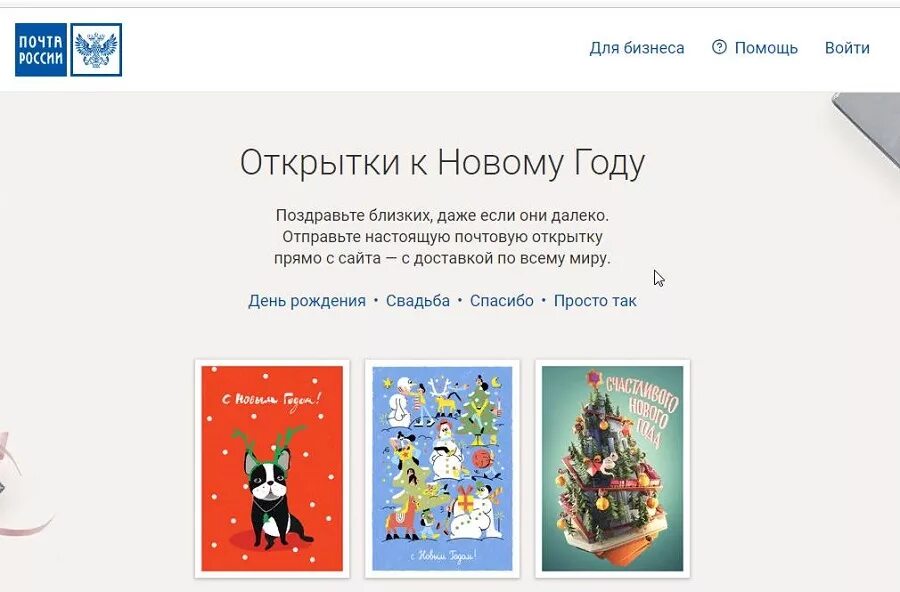Select the Свадьба category link

coord(417,301)
